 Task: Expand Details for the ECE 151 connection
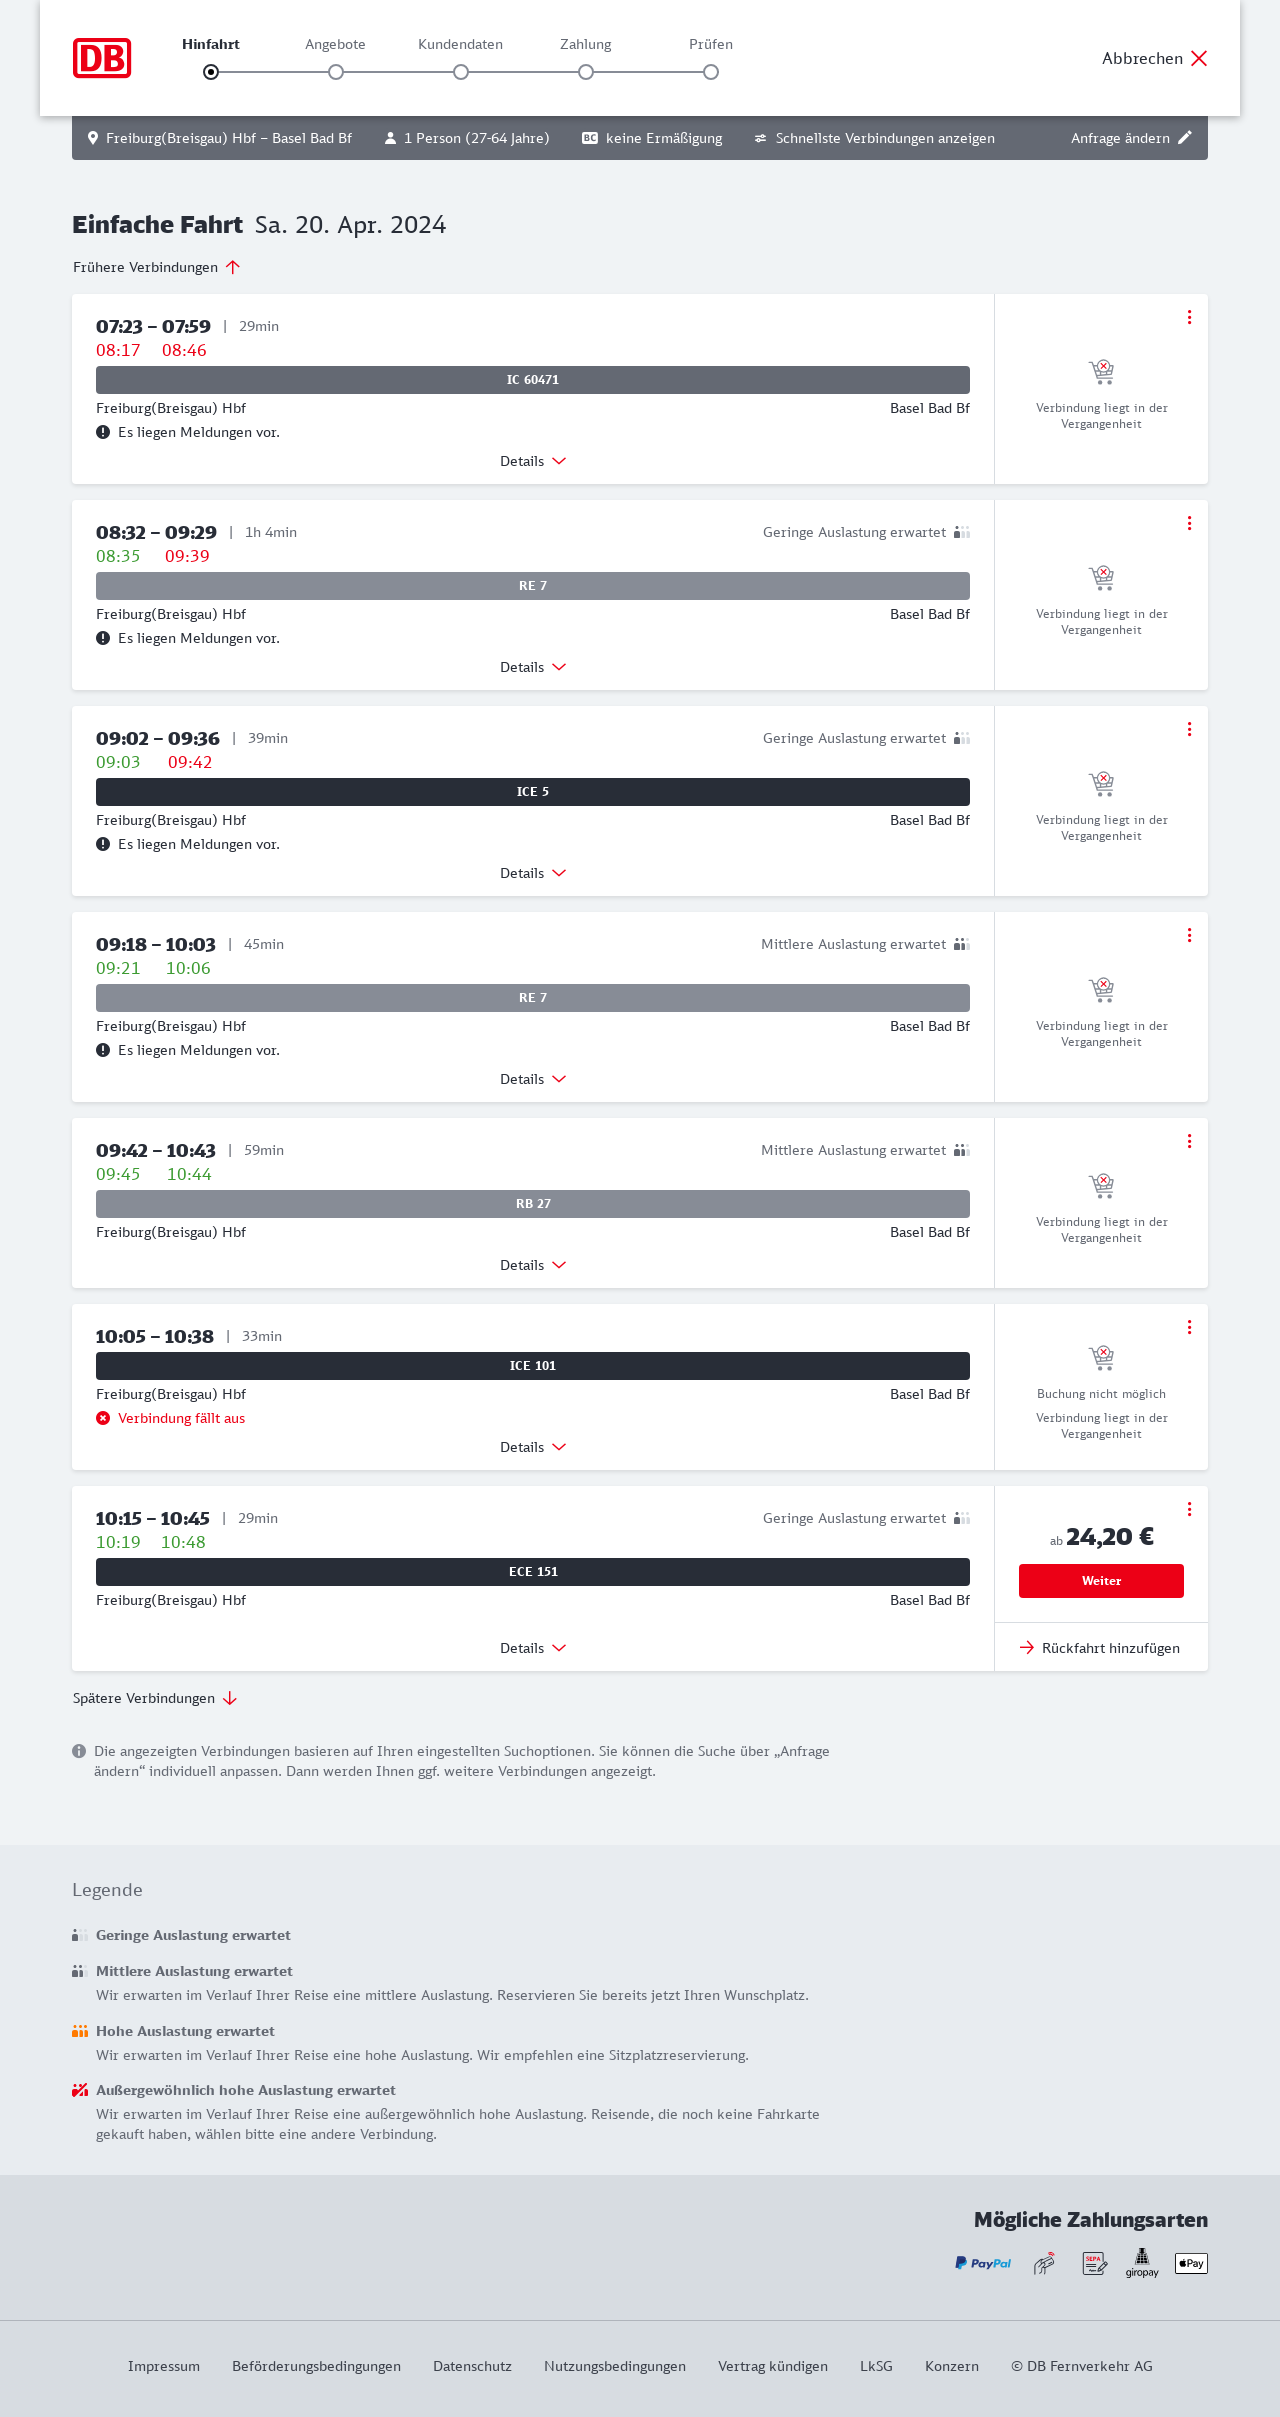click(x=533, y=1648)
